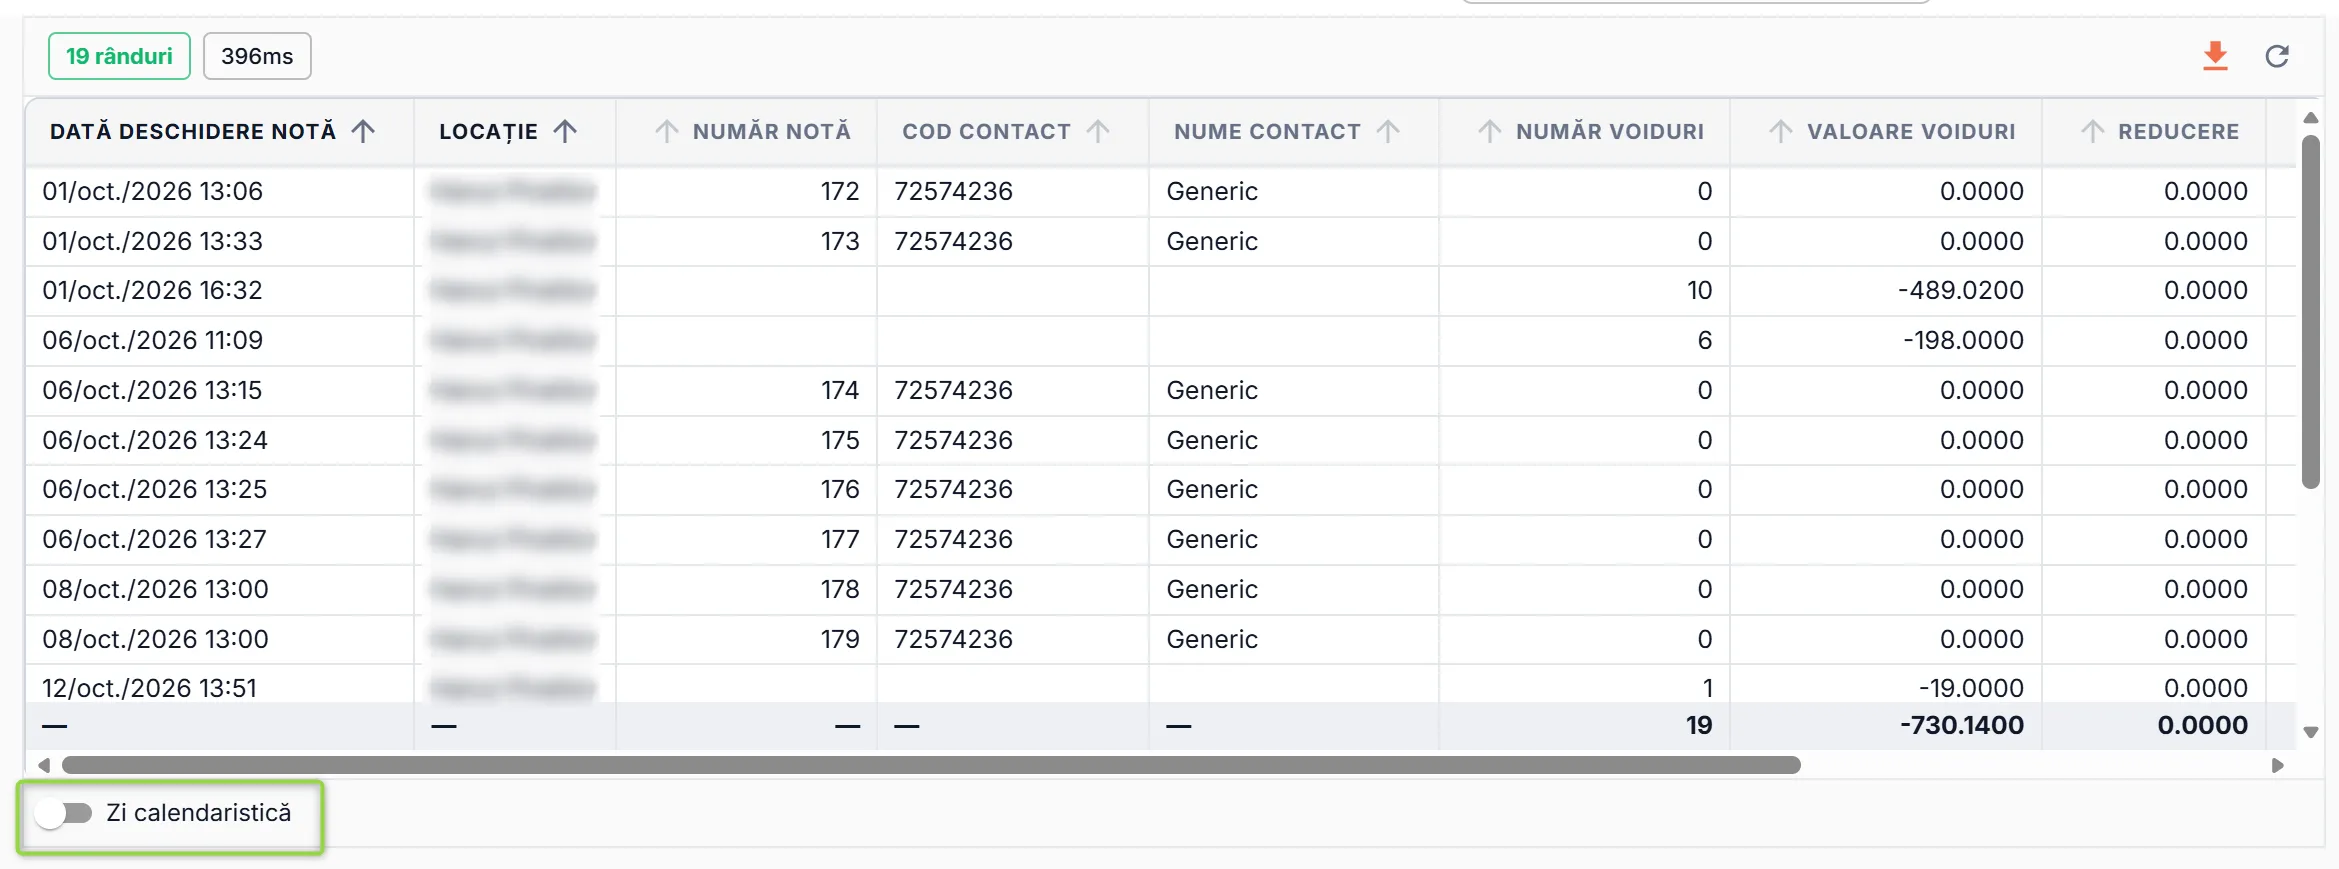
Task: Click the scroll right arrow of horizontal scrollbar
Action: pyautogui.click(x=2278, y=765)
